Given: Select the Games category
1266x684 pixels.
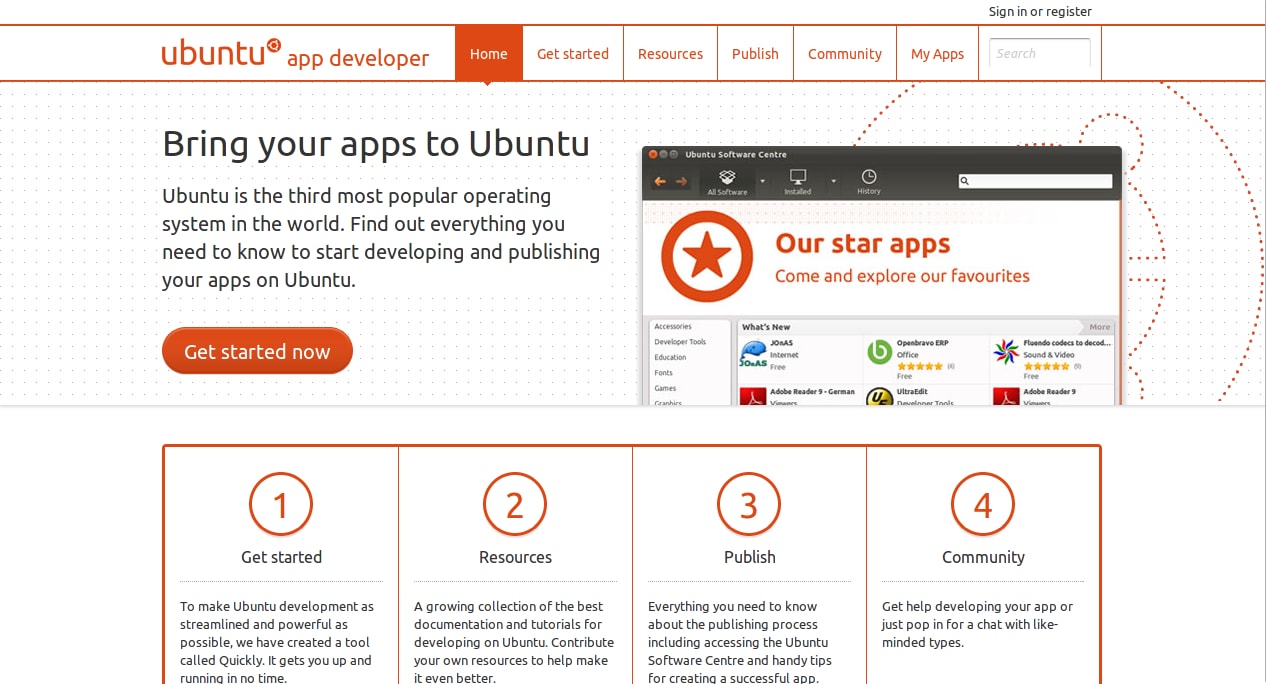Looking at the screenshot, I should coord(665,388).
